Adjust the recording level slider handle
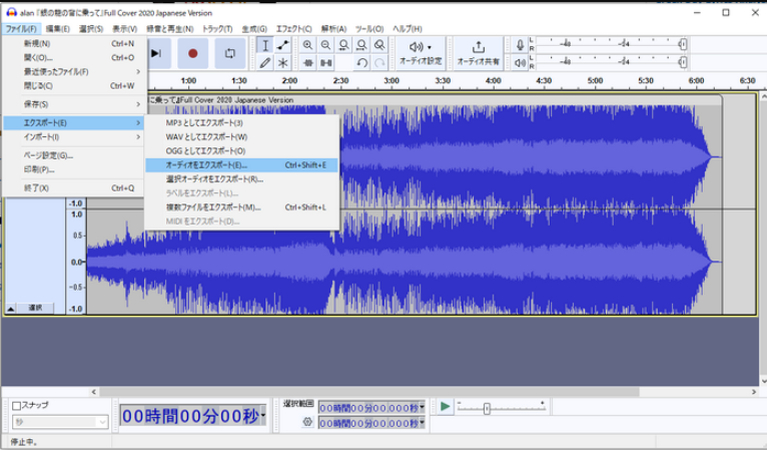The image size is (767, 450). coord(682,45)
